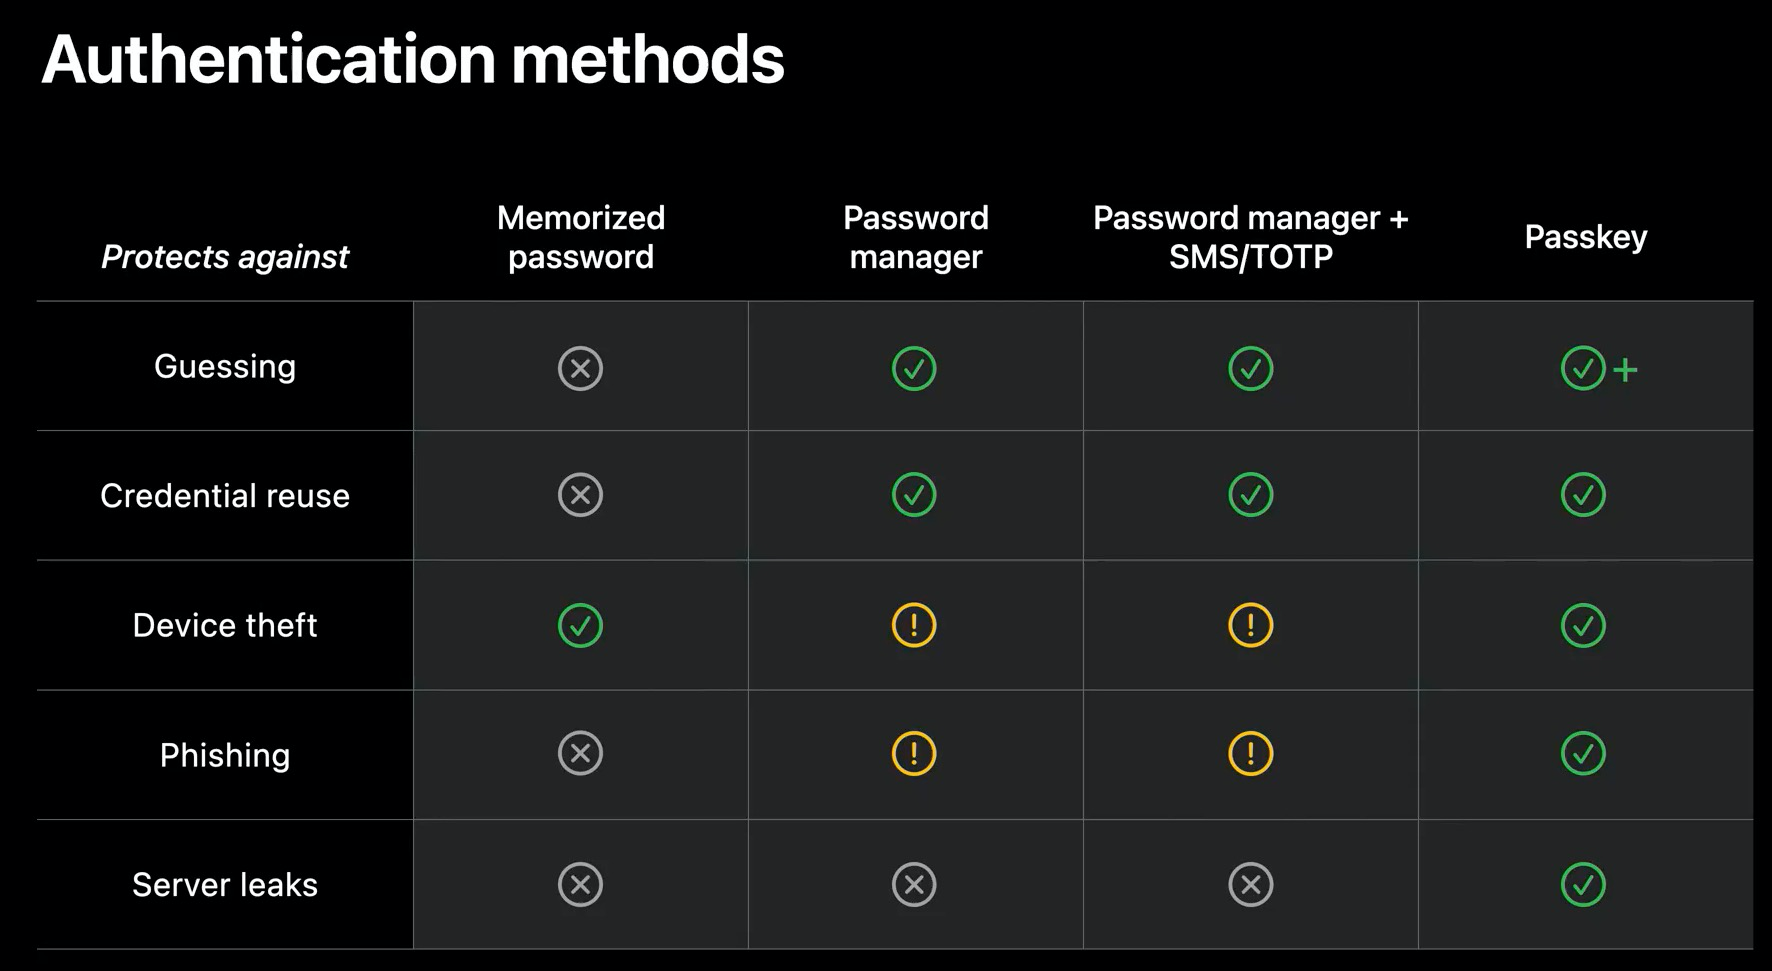
Task: Click the SMS/TOTP Credential reuse check mark
Action: click(1250, 494)
